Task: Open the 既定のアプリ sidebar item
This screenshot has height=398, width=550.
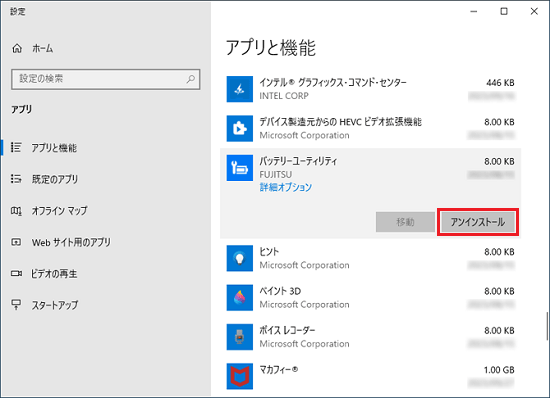Action: click(x=105, y=179)
